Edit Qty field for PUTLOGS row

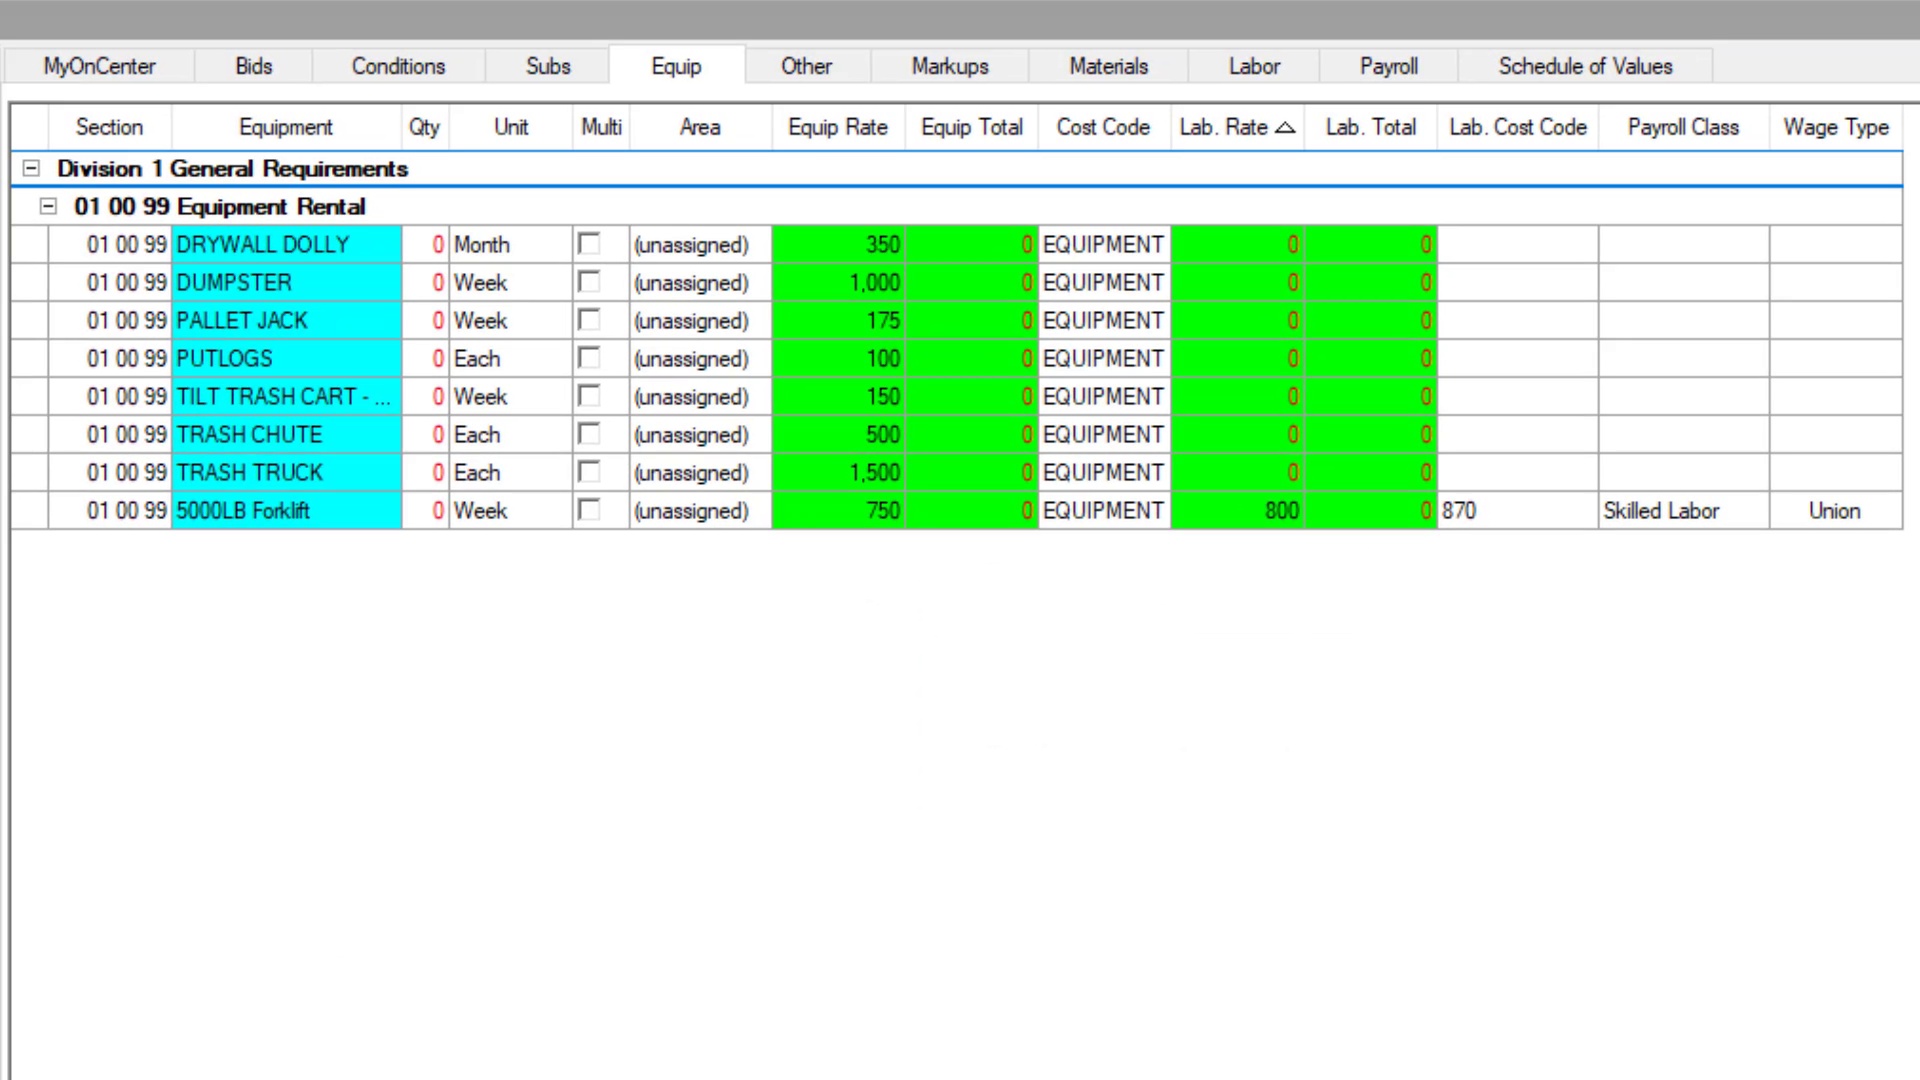click(426, 359)
